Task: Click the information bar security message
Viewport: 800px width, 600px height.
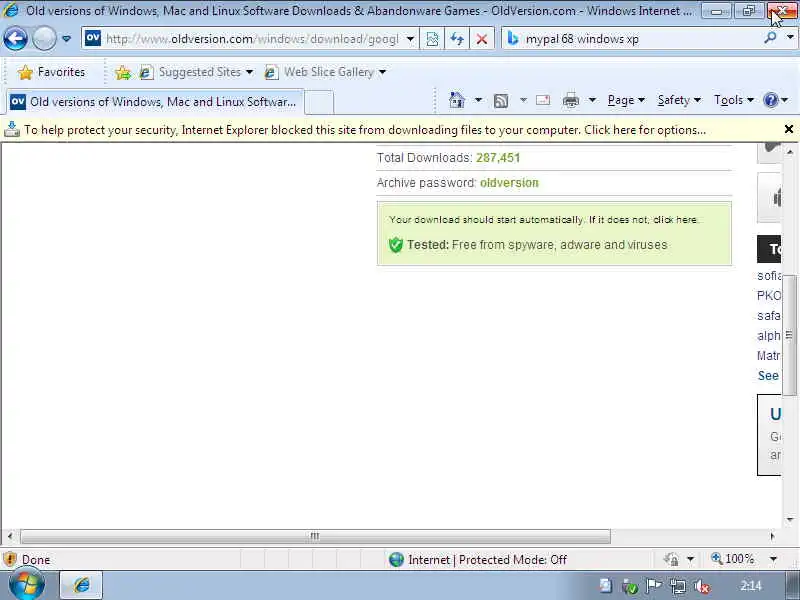Action: tap(365, 130)
